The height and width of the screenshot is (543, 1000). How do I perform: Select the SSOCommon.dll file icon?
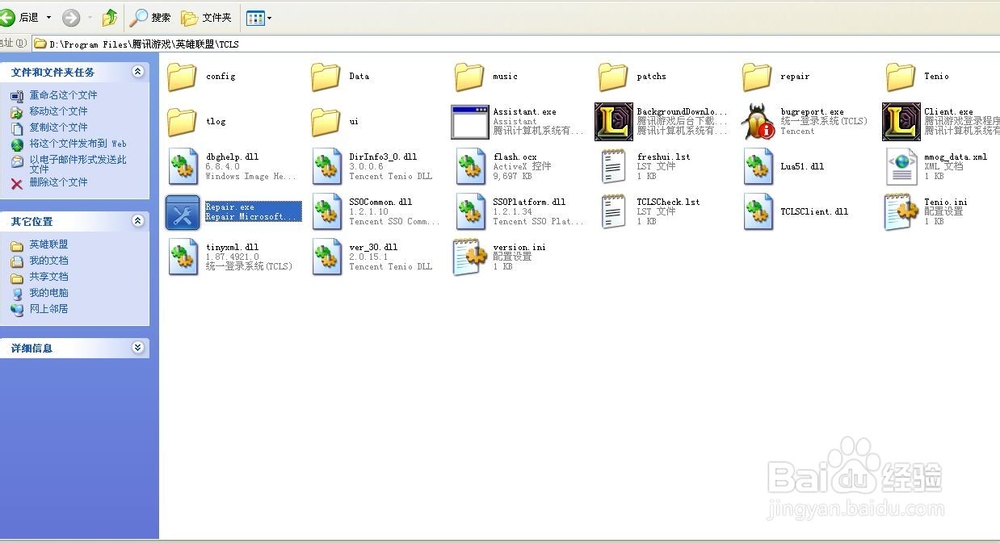(327, 212)
